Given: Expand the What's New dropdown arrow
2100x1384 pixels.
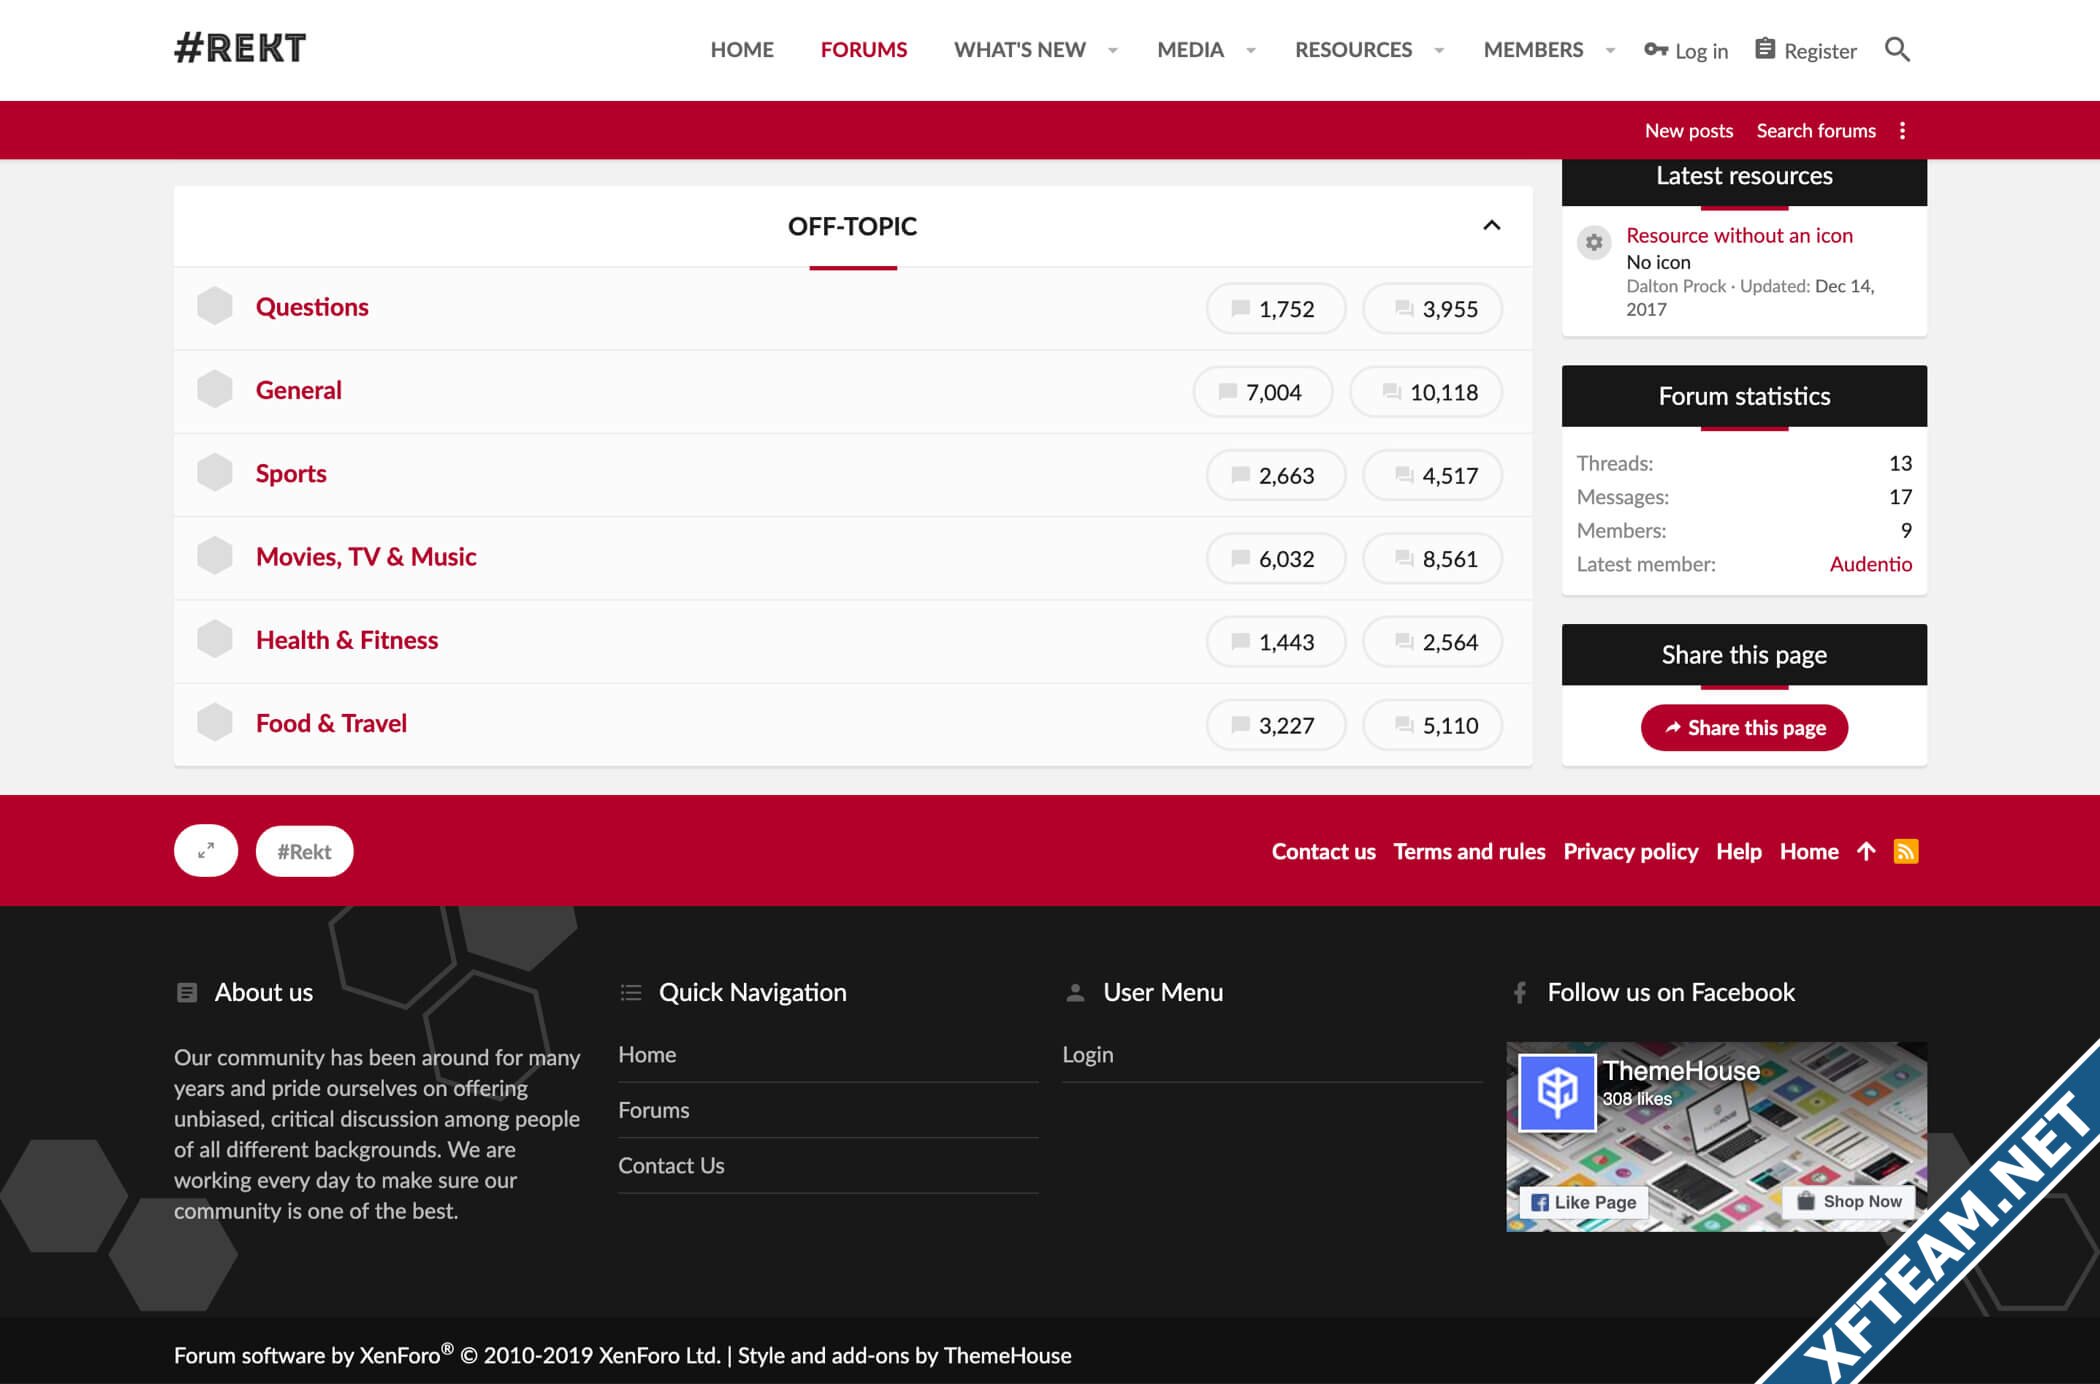Looking at the screenshot, I should click(1112, 50).
